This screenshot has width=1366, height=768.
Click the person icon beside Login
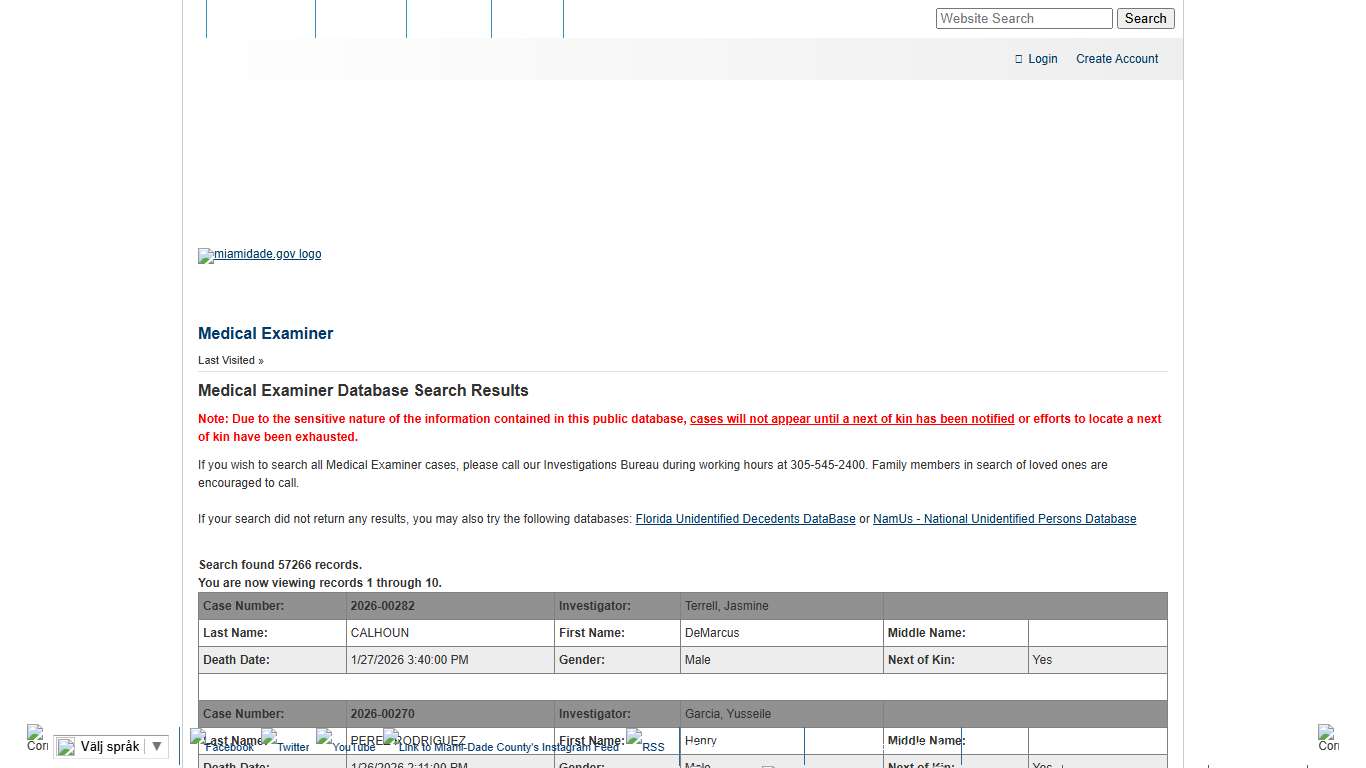point(1018,59)
